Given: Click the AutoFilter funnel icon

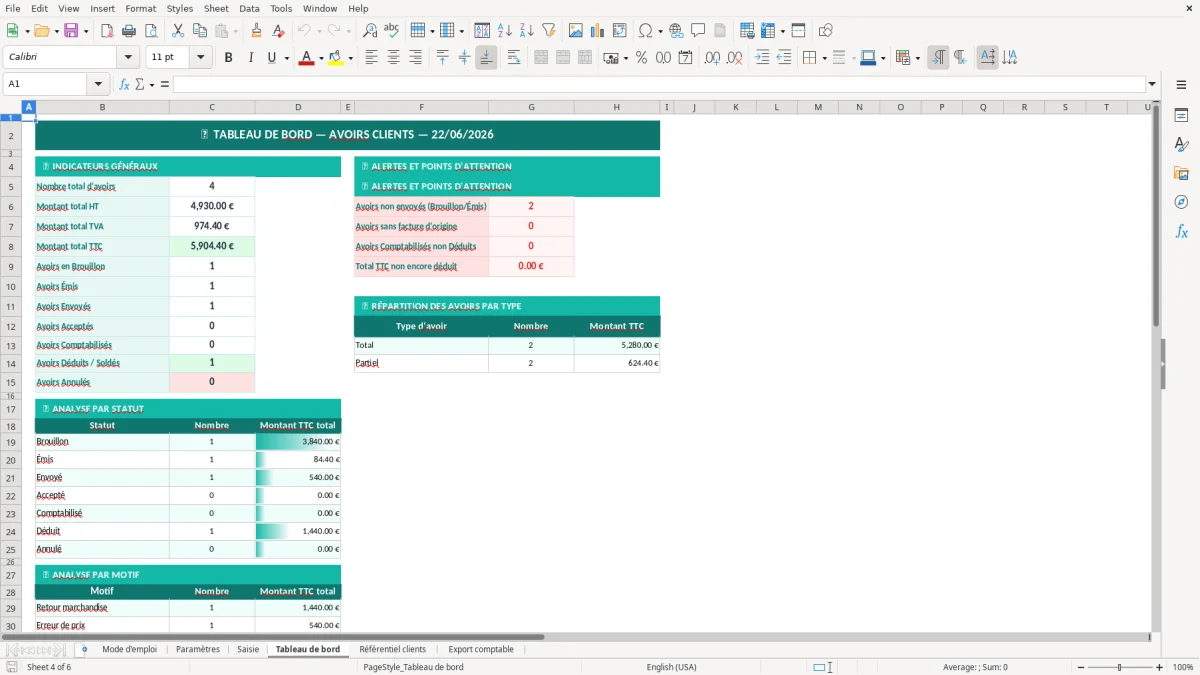Looking at the screenshot, I should [548, 31].
